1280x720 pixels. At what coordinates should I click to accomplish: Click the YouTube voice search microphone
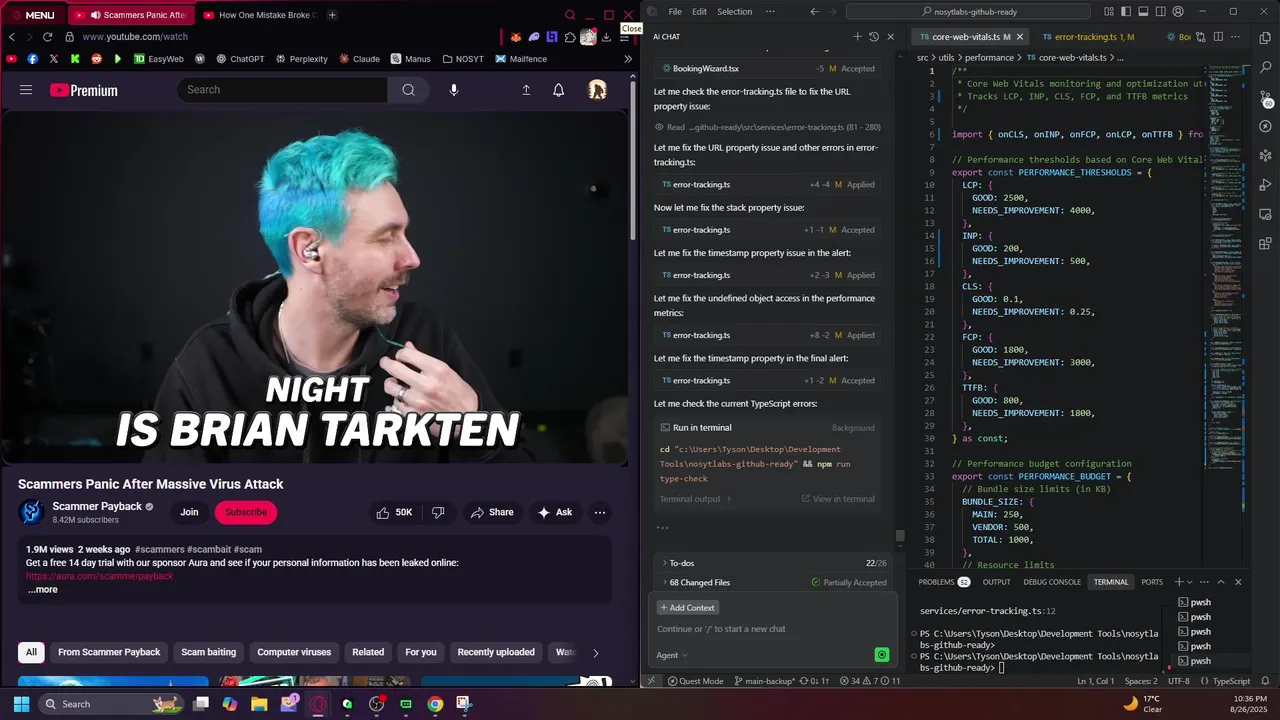[x=454, y=90]
